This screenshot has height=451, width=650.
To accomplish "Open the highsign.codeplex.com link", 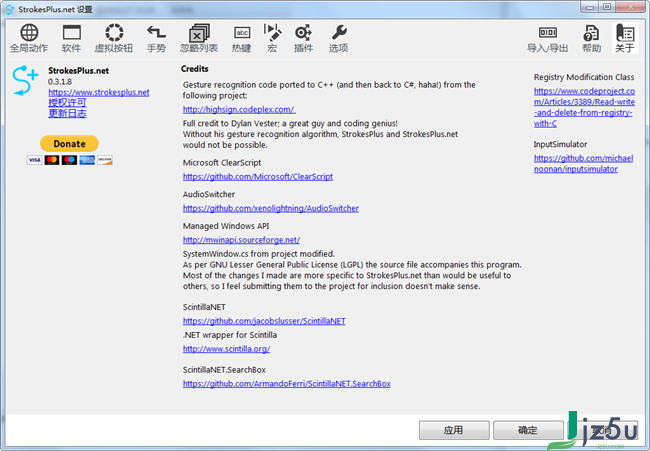I will (239, 109).
